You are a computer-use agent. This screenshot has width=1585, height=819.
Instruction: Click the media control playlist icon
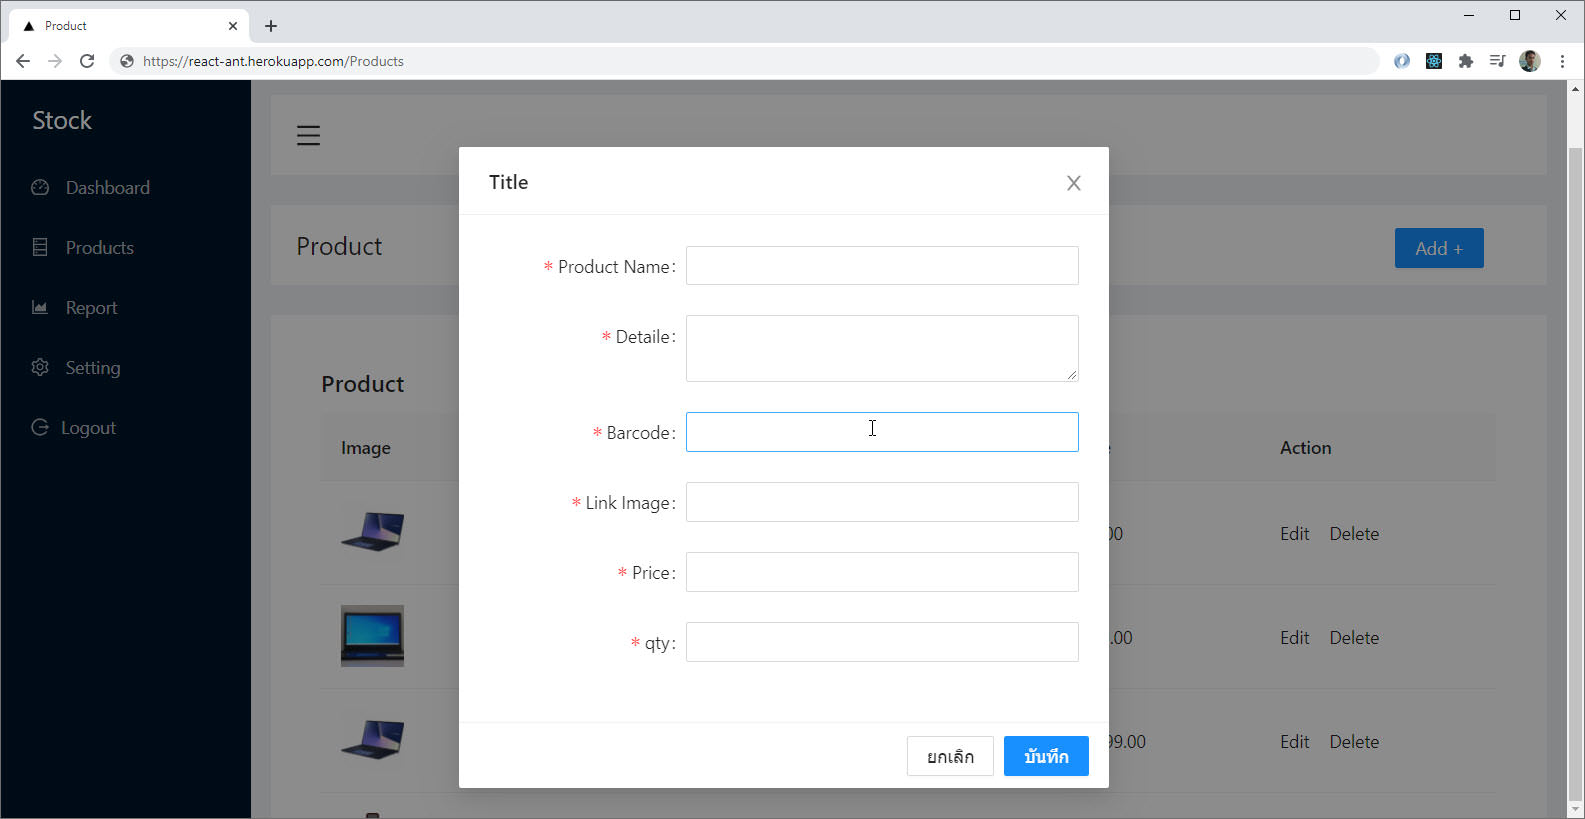[1497, 61]
